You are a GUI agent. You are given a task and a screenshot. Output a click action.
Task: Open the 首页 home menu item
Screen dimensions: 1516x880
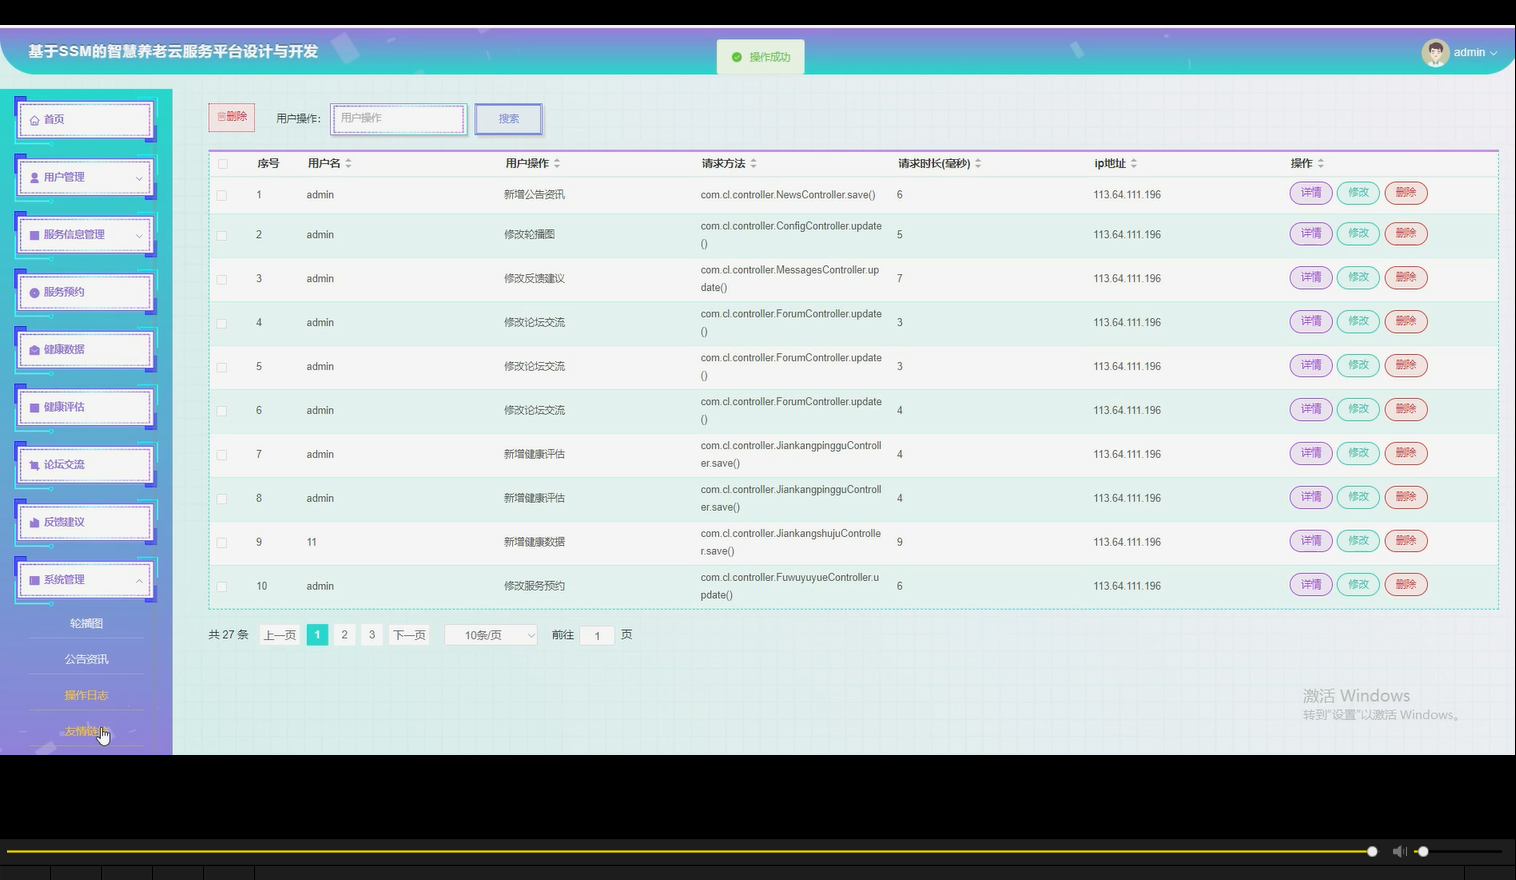[85, 119]
